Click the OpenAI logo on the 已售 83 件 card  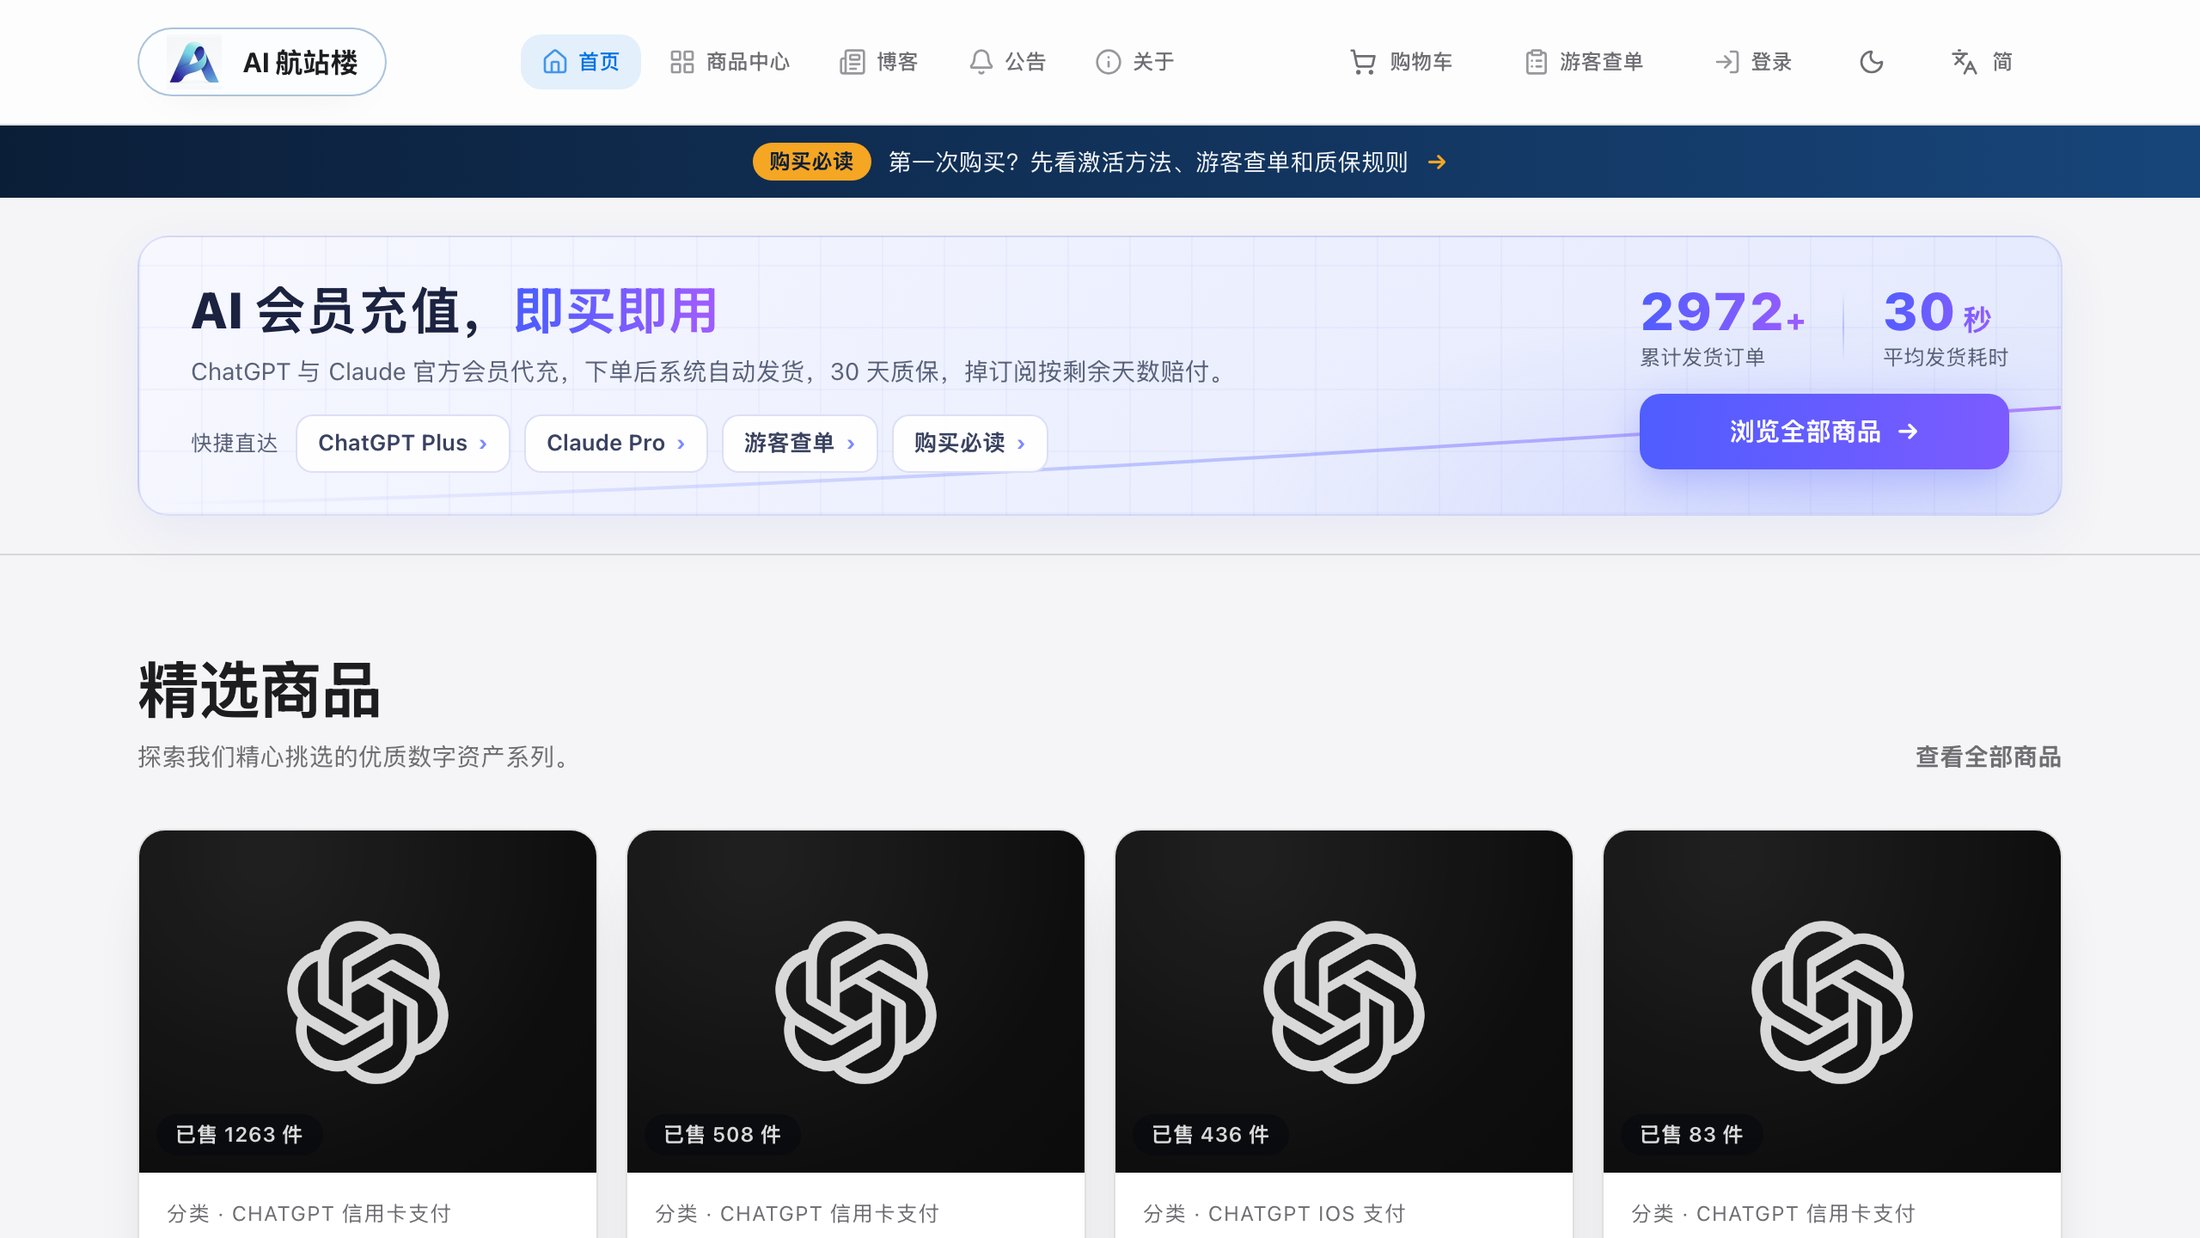1832,1002
